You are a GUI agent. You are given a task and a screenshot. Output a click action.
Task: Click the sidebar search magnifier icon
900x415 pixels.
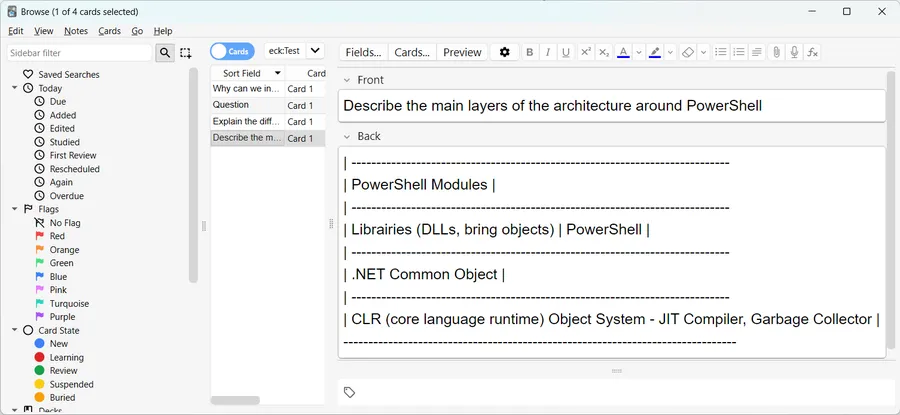[165, 53]
